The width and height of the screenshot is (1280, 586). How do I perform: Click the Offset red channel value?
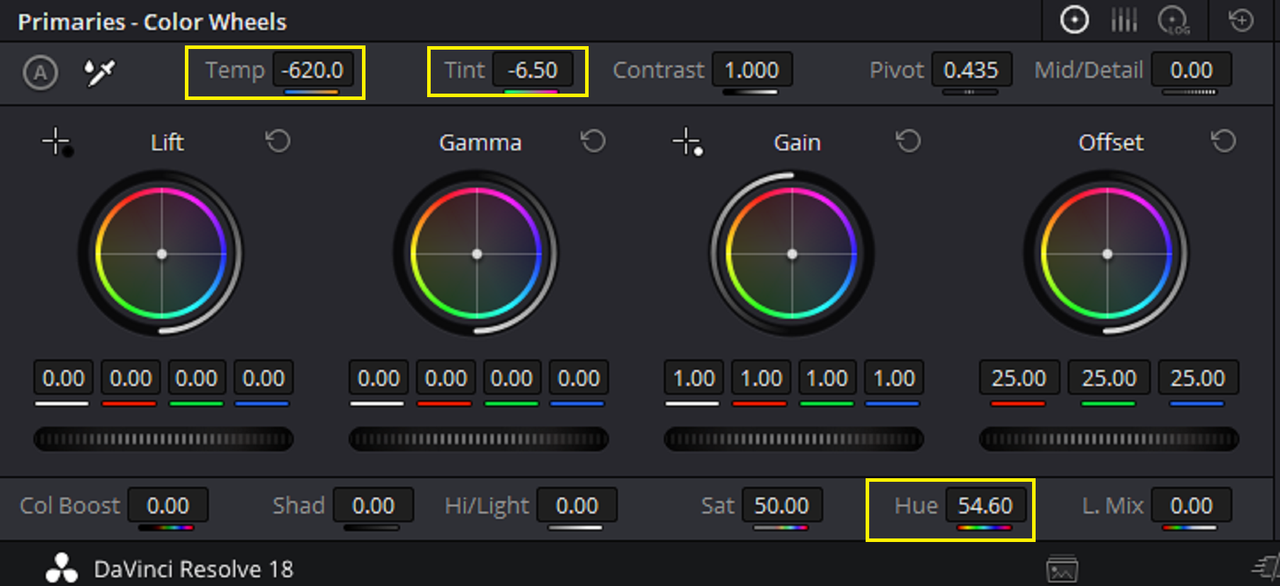pos(1019,379)
